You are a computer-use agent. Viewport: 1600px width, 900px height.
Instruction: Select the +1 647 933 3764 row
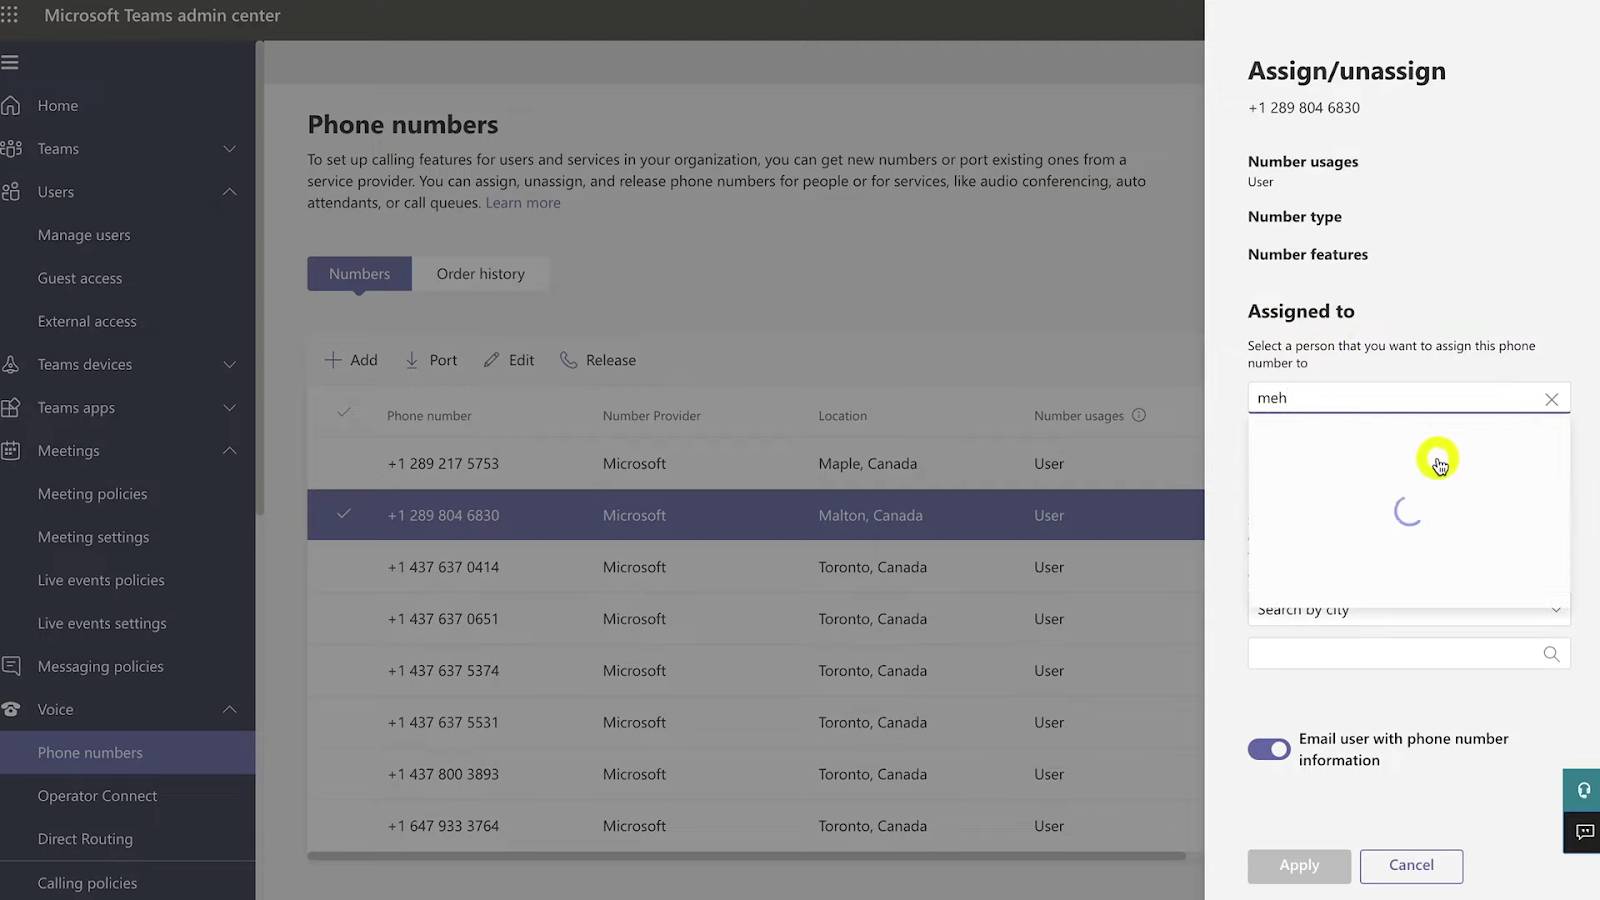[x=755, y=826]
